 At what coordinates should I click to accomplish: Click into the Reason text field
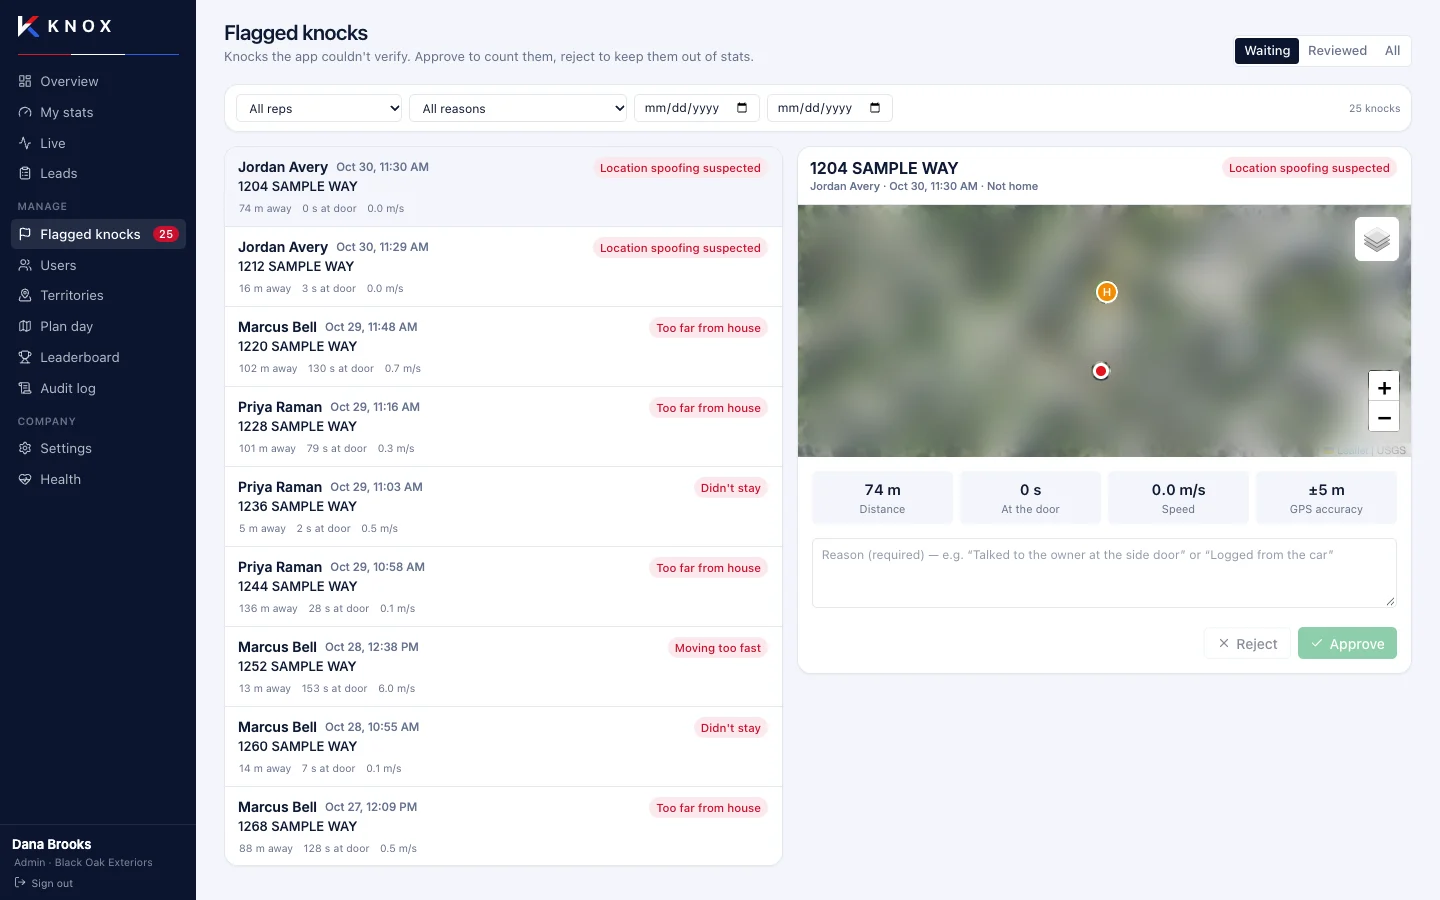(x=1104, y=573)
